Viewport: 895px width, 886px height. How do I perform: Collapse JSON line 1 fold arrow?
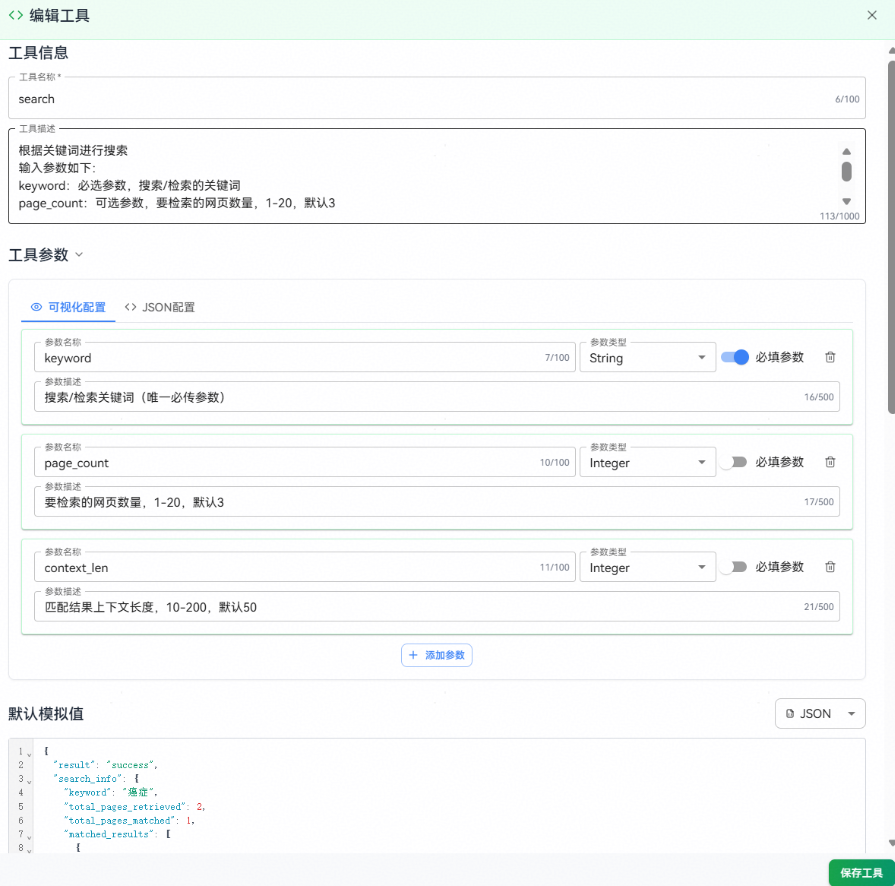coord(28,752)
